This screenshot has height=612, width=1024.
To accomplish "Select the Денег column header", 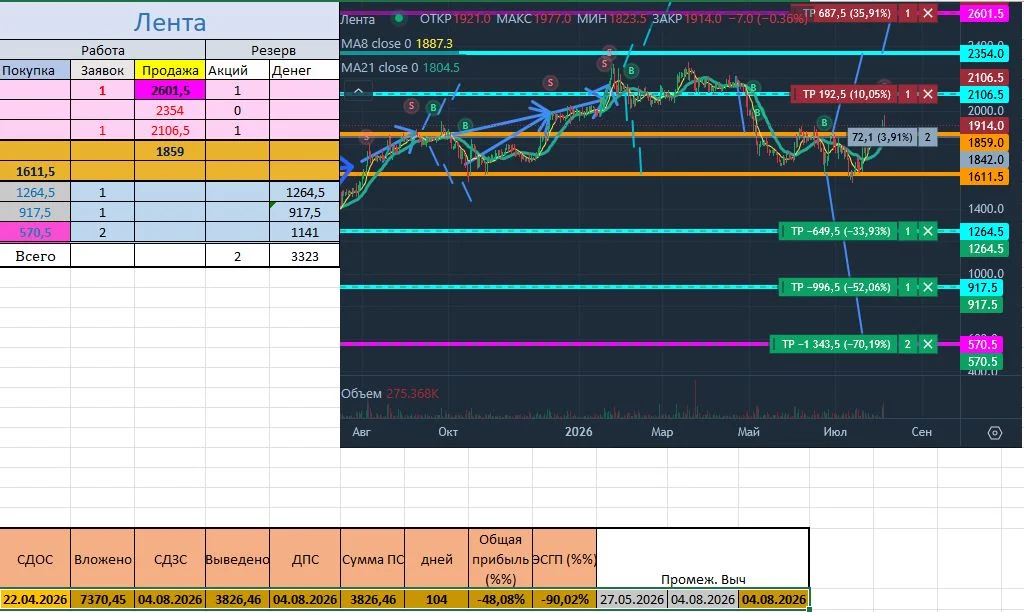I will click(304, 70).
